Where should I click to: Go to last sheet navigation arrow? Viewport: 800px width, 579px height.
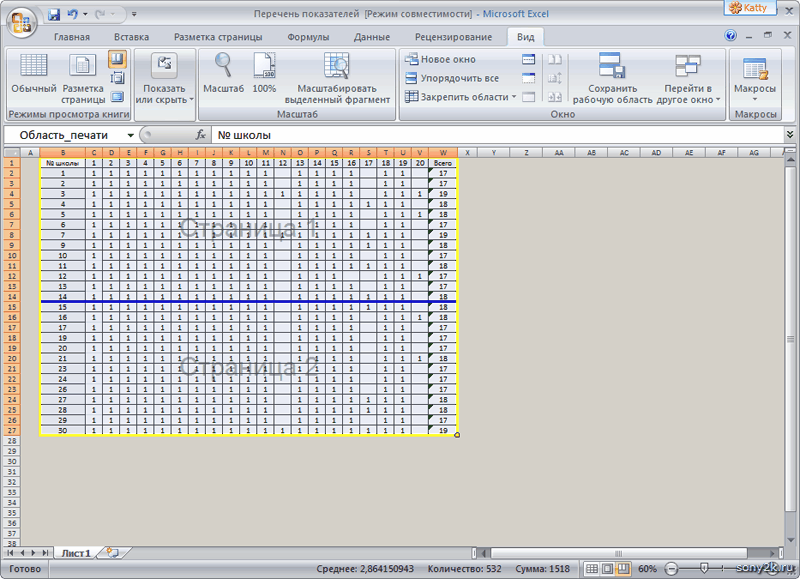click(45, 553)
